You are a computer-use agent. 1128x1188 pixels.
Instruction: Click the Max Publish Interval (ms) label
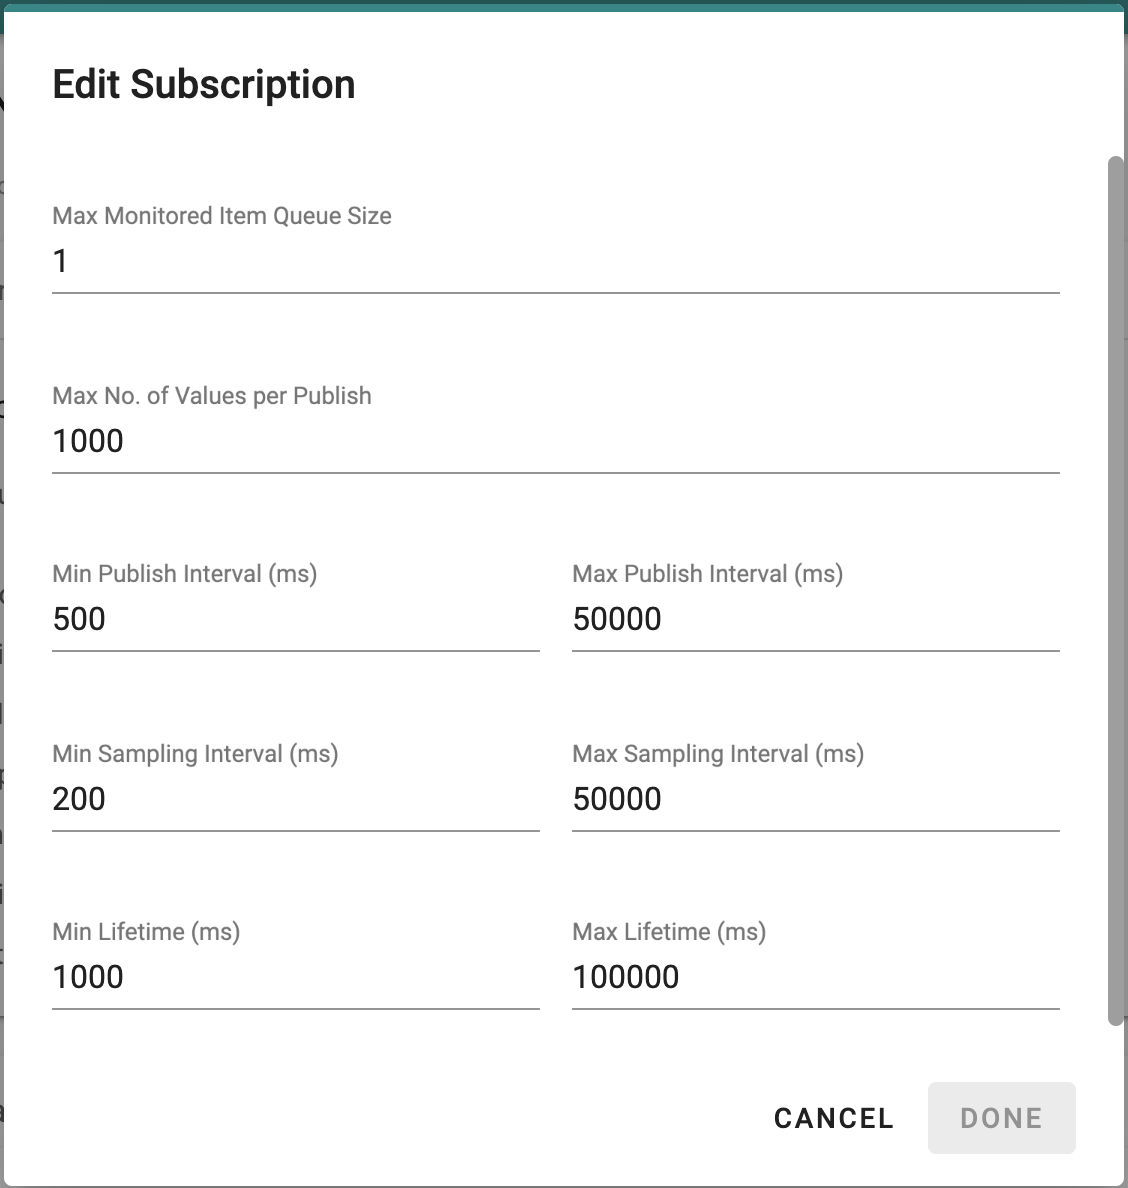(708, 574)
